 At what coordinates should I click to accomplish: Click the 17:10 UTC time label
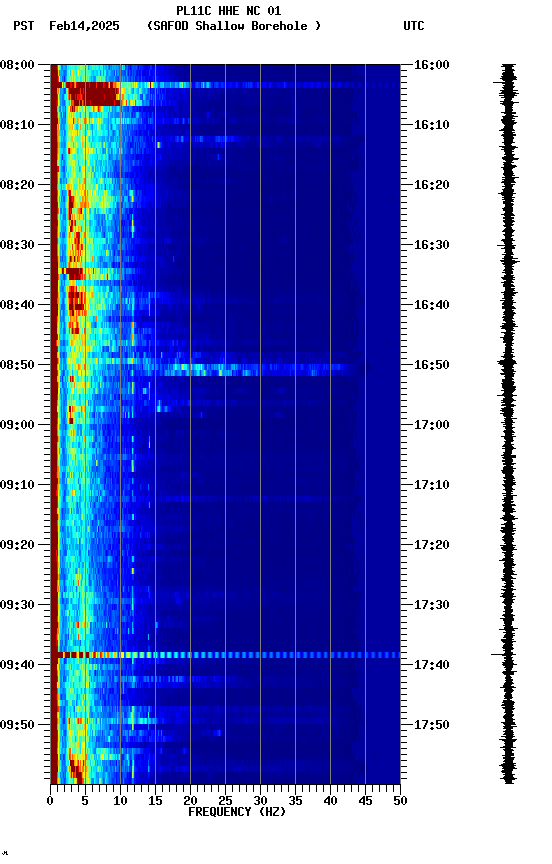click(432, 485)
